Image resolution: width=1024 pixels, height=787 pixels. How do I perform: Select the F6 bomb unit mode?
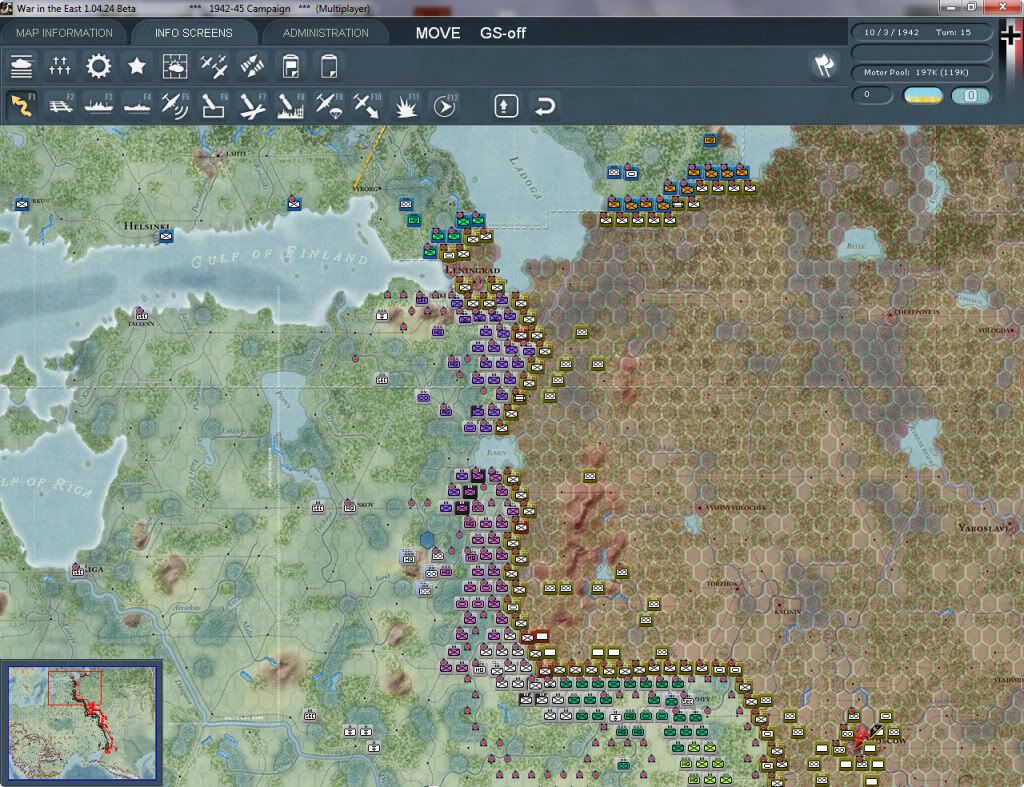(214, 106)
